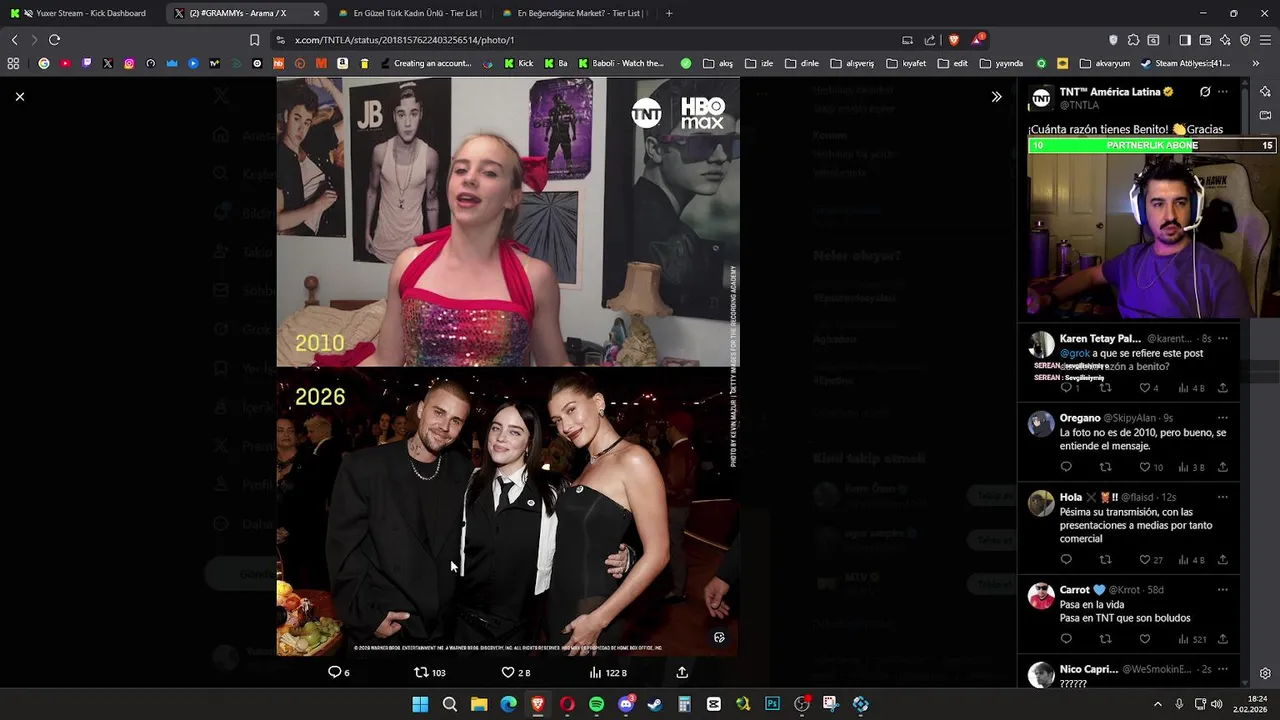1280x720 pixels.
Task: Repost the photo showing 103 reposts
Action: (x=430, y=672)
